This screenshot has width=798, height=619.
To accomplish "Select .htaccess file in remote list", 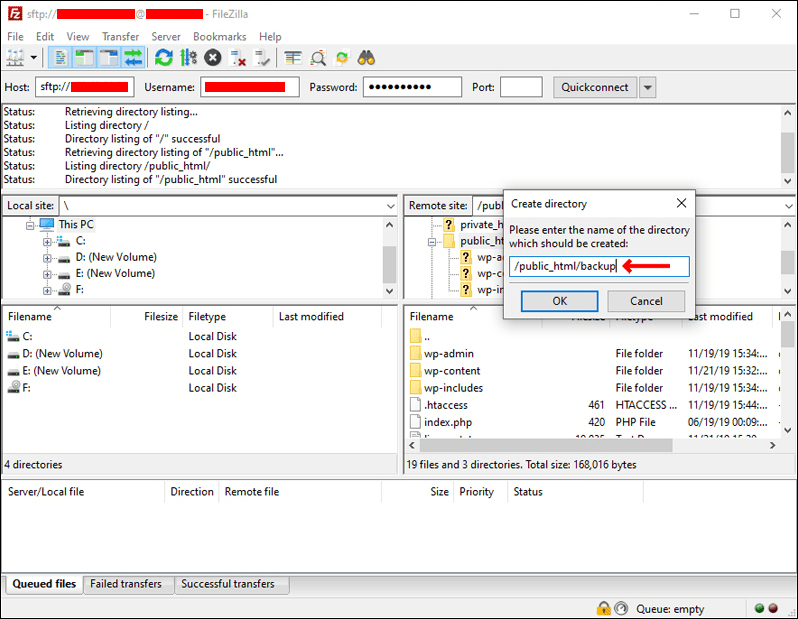I will pyautogui.click(x=445, y=405).
